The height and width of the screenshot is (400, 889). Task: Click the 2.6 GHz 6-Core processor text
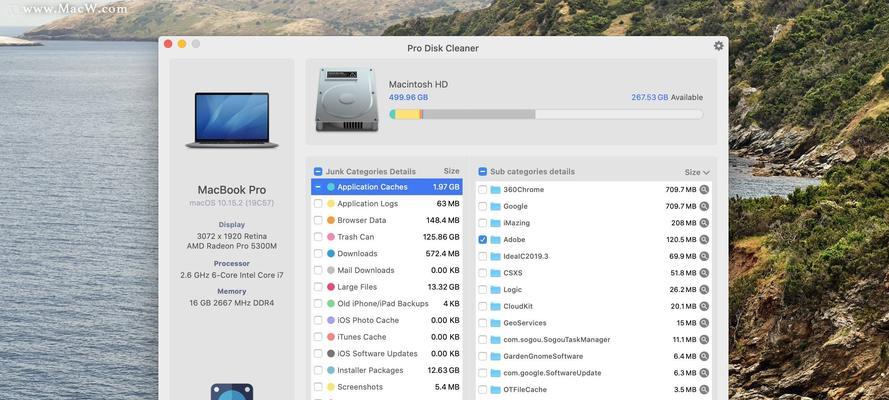(232, 275)
